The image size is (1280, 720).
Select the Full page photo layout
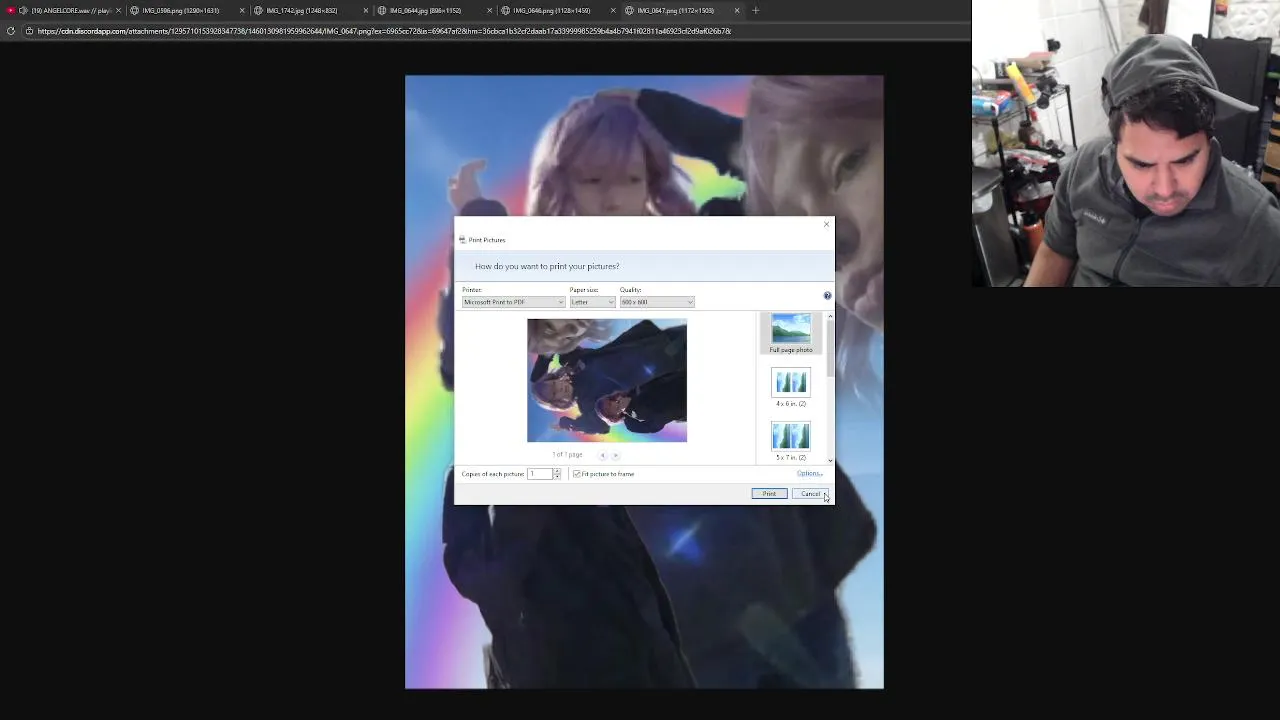(x=791, y=333)
